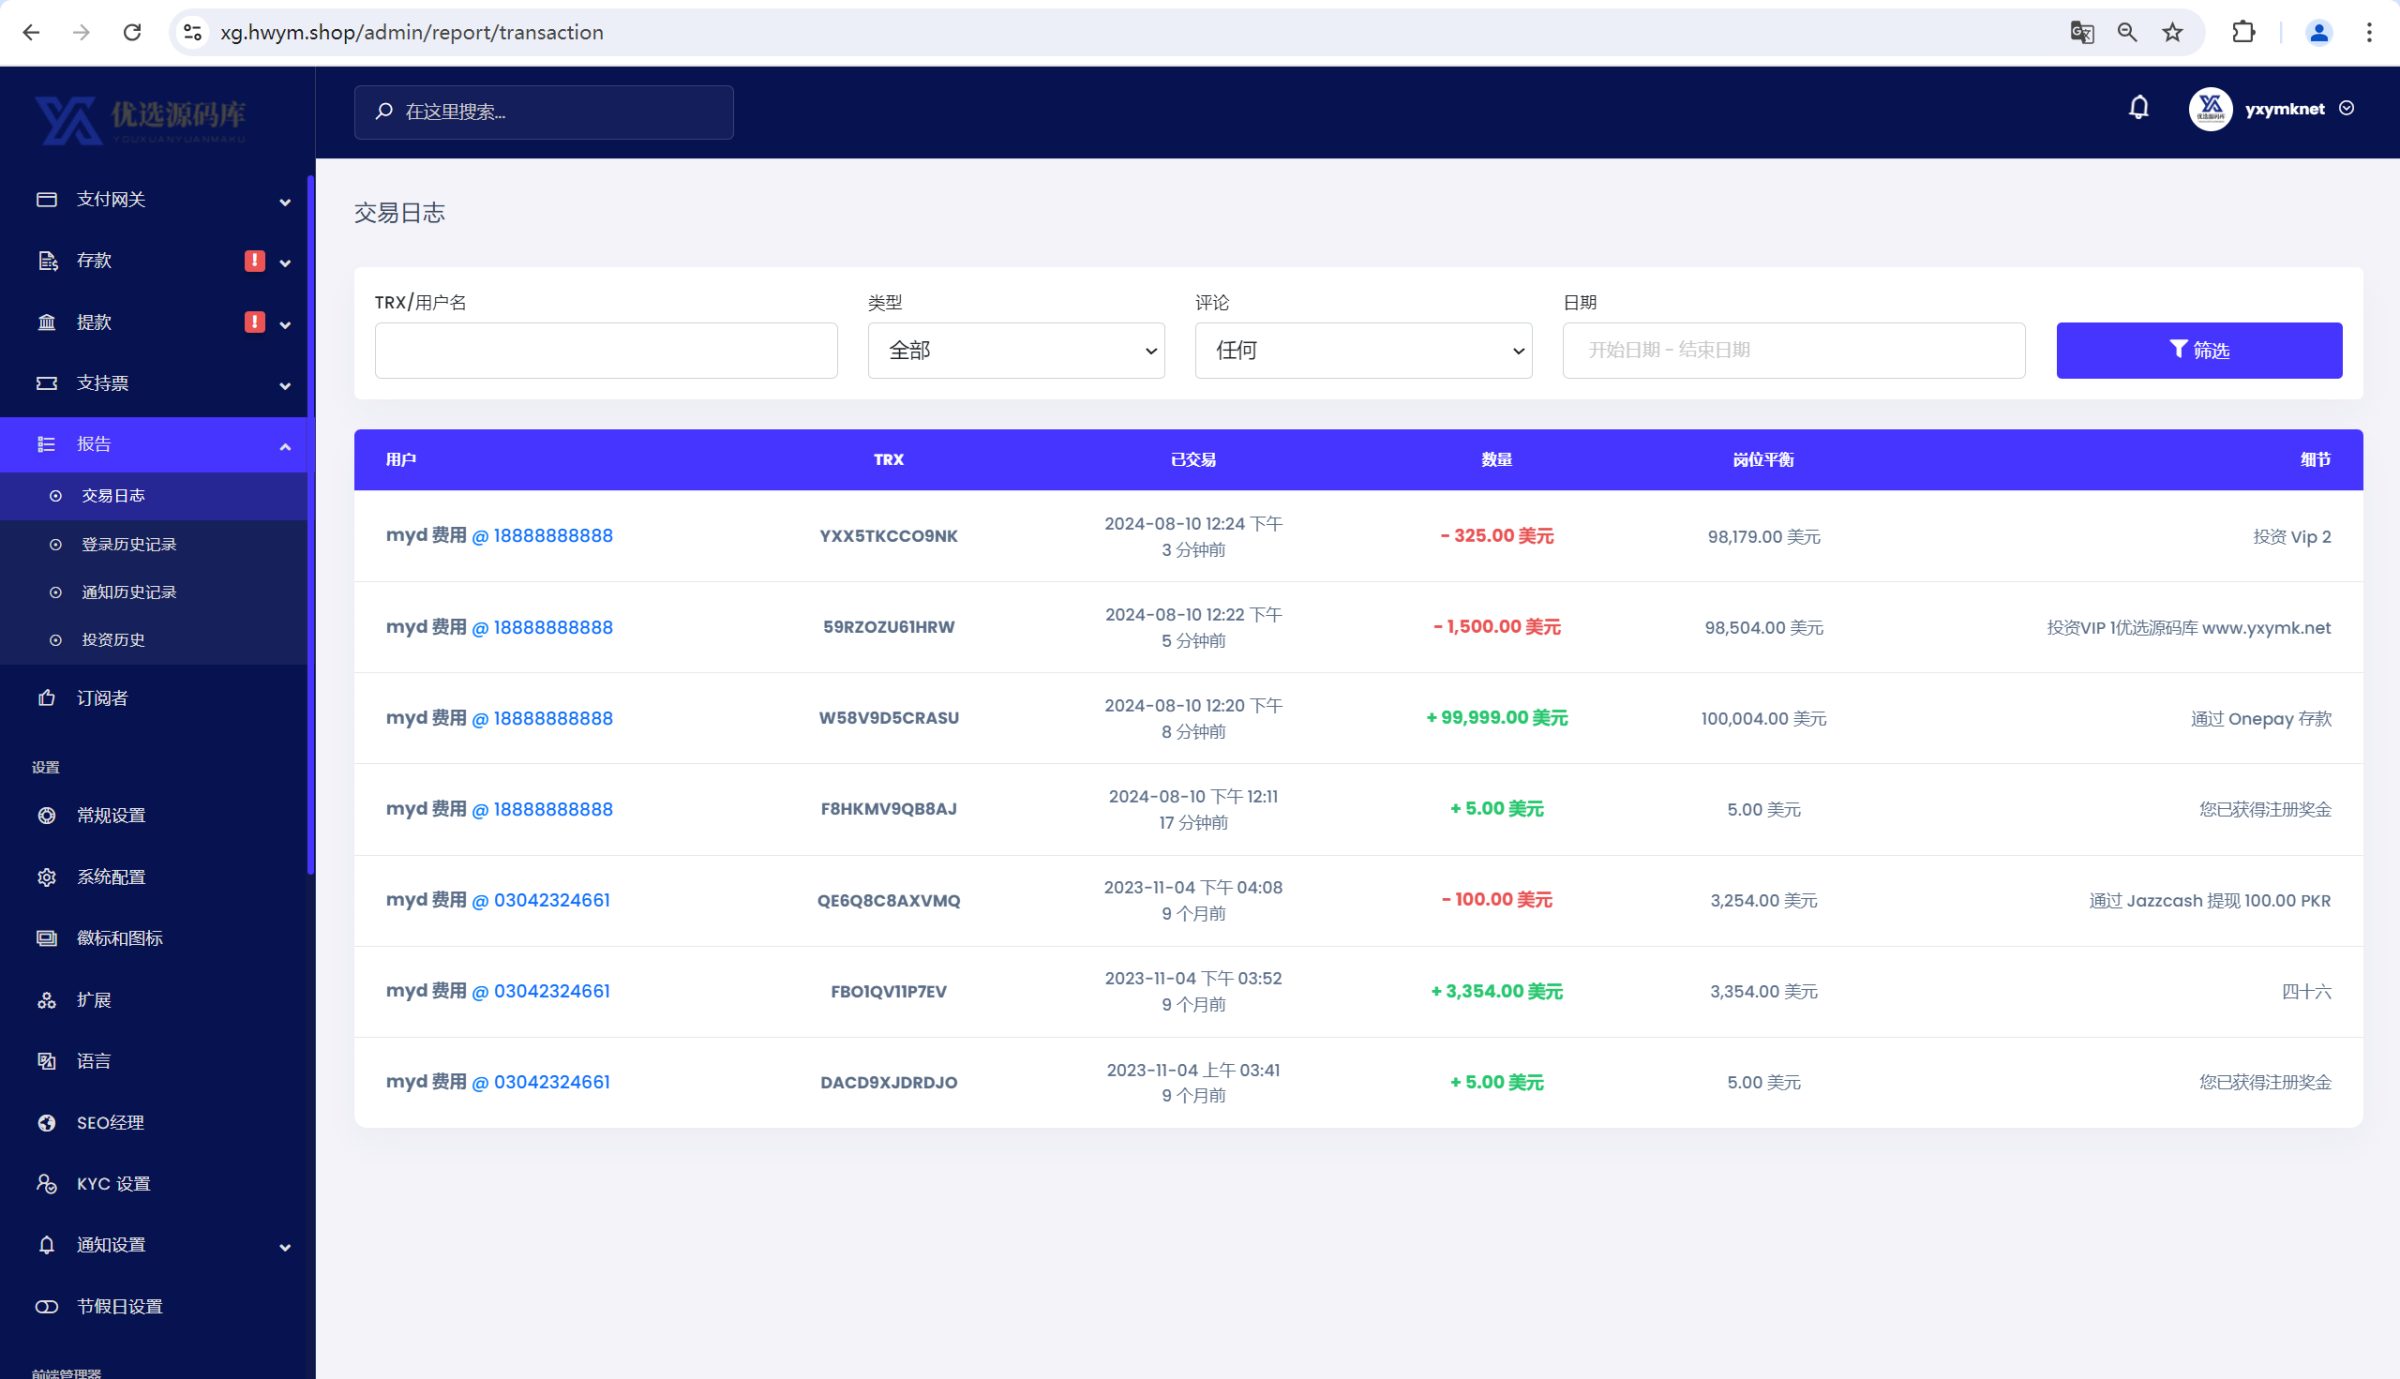
Task: Click the red alert badge beside 提款
Action: pyautogui.click(x=254, y=322)
